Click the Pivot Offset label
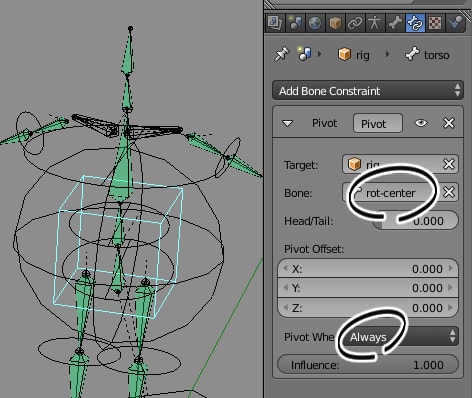This screenshot has width=472, height=398. (314, 249)
